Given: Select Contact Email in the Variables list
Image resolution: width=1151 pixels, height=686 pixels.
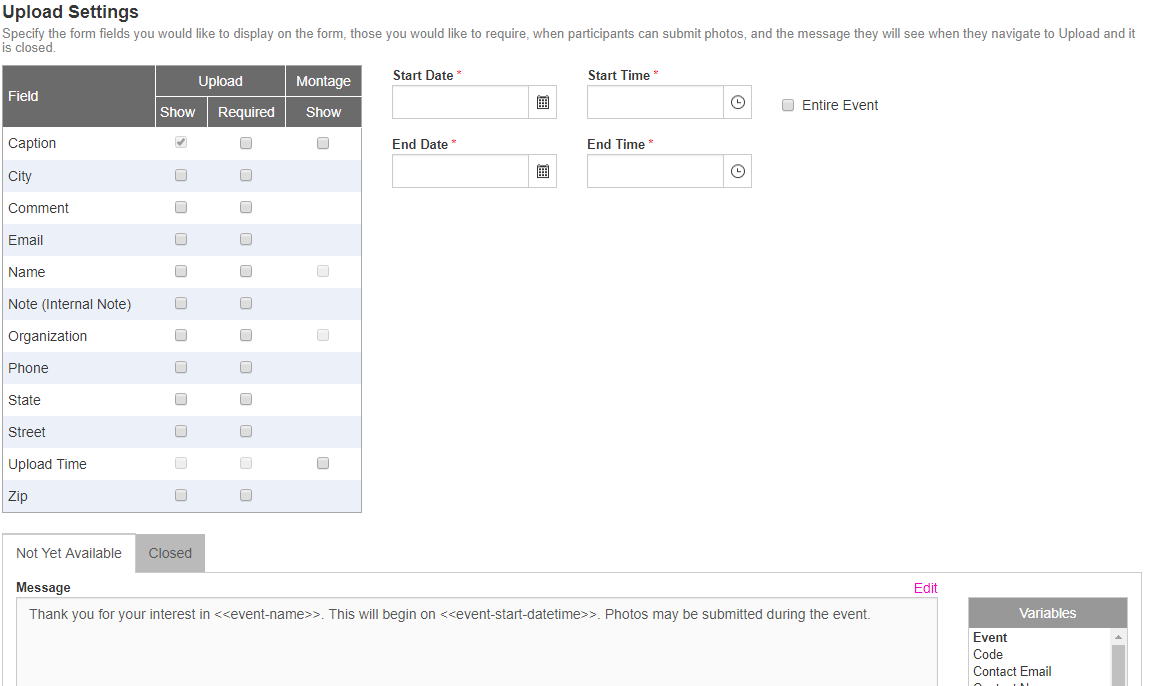Looking at the screenshot, I should 1012,671.
